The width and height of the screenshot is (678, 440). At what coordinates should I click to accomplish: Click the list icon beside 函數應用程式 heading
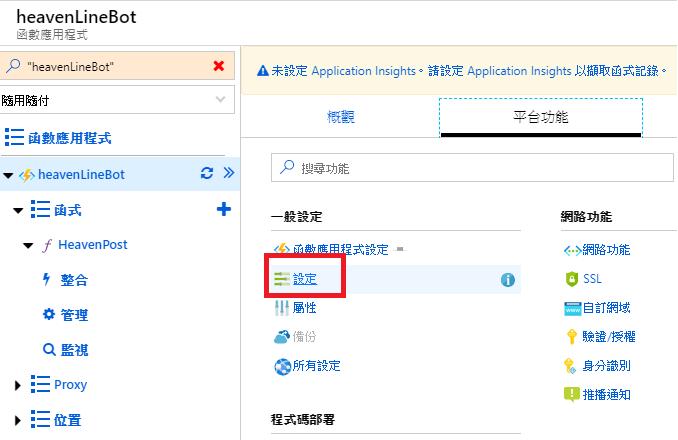(x=14, y=137)
